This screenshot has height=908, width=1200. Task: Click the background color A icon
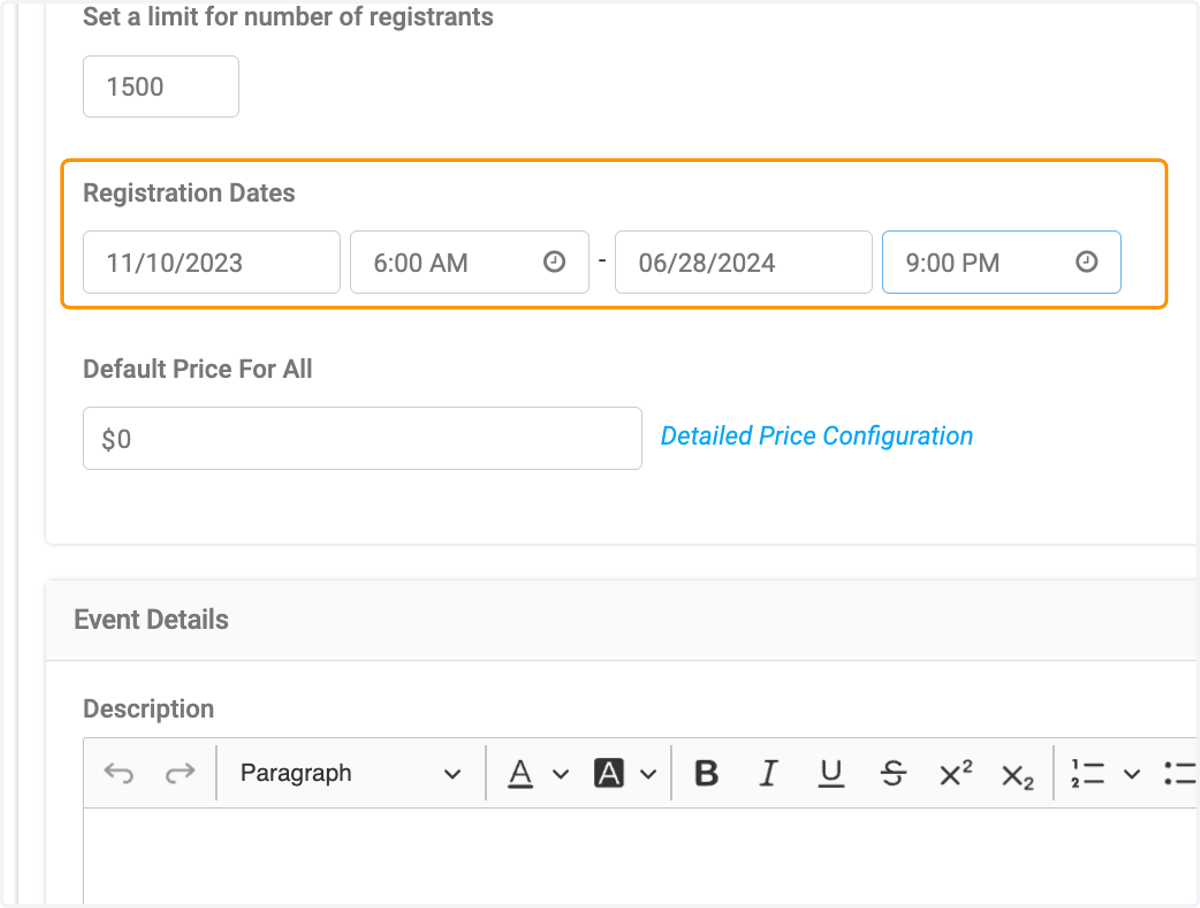pos(609,773)
